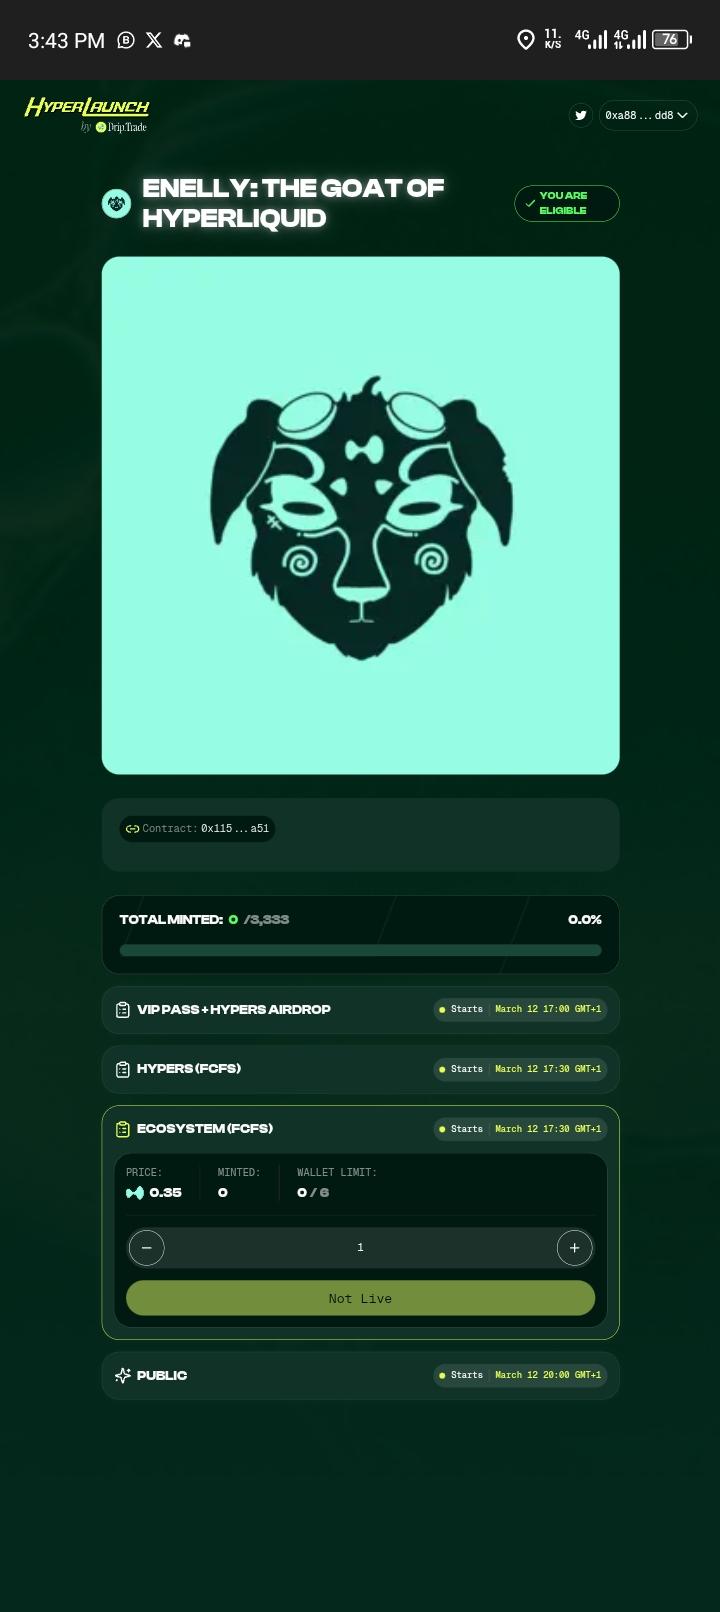Decrease mint quantity with minus button
720x1612 pixels.
coord(146,1247)
